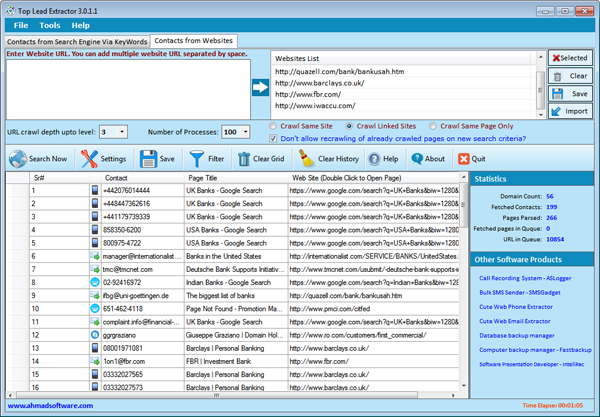Open the Tools menu
The height and width of the screenshot is (417, 600).
coord(50,25)
